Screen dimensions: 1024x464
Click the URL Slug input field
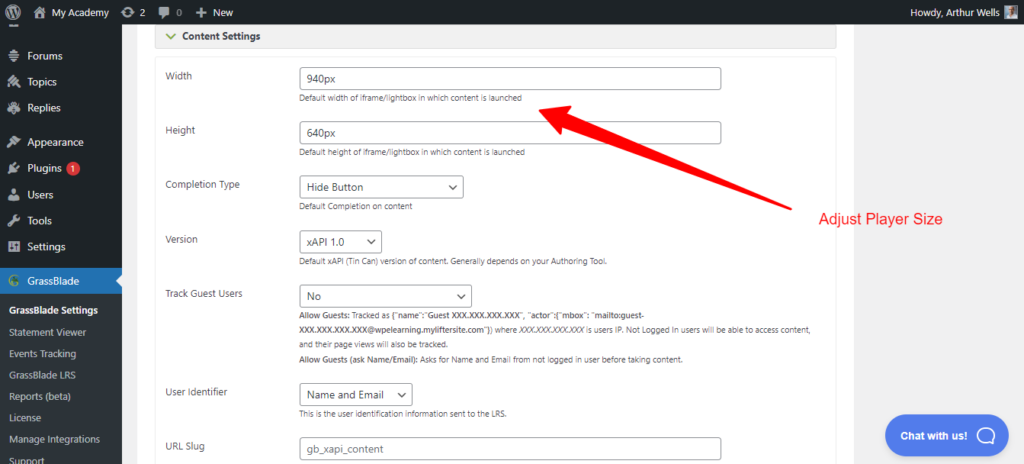click(510, 449)
